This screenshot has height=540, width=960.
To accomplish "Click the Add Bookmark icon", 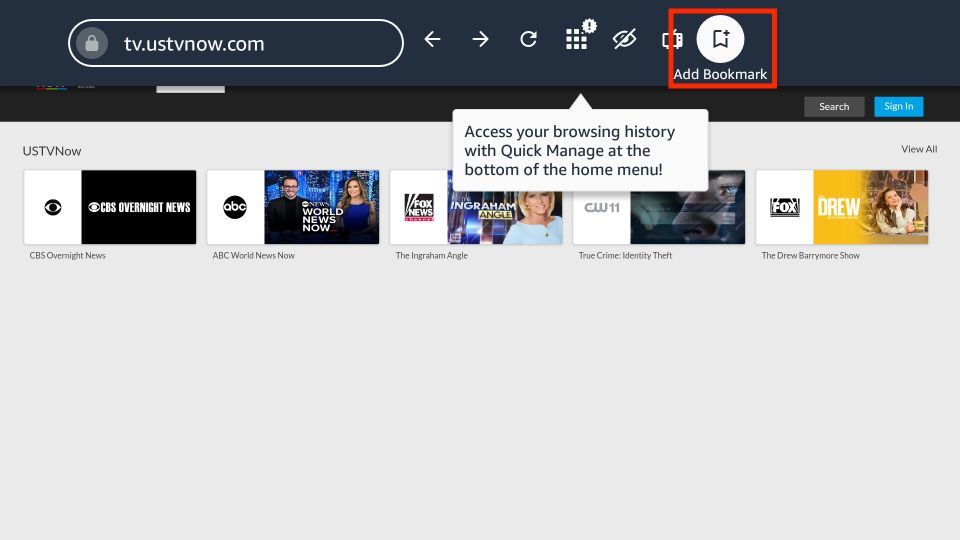I will click(721, 39).
